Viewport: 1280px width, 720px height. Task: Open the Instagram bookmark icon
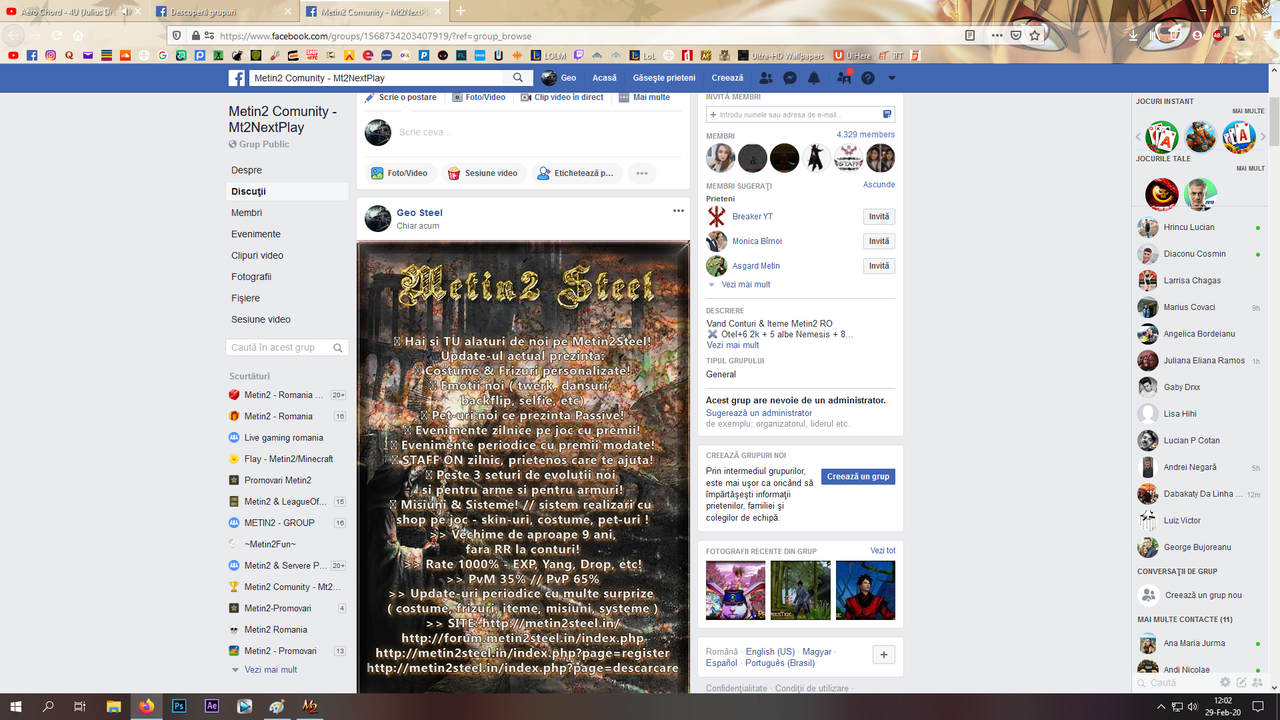coord(50,56)
